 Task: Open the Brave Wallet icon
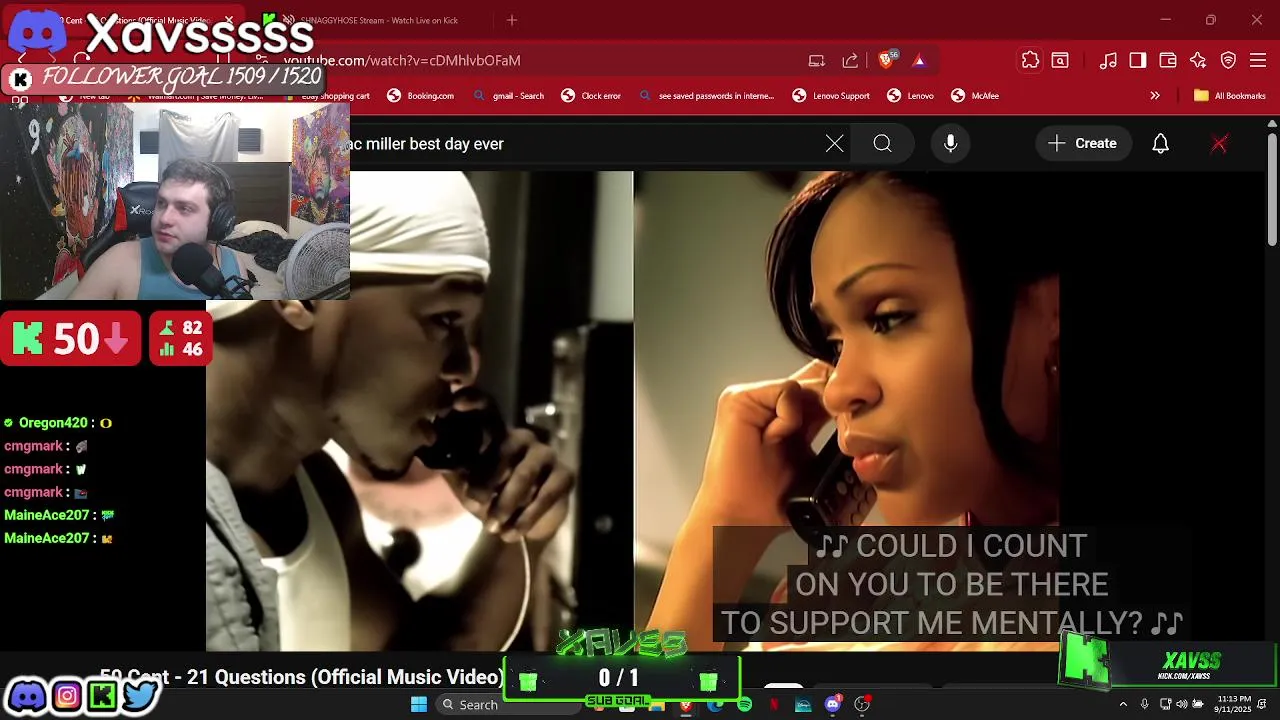point(1168,60)
